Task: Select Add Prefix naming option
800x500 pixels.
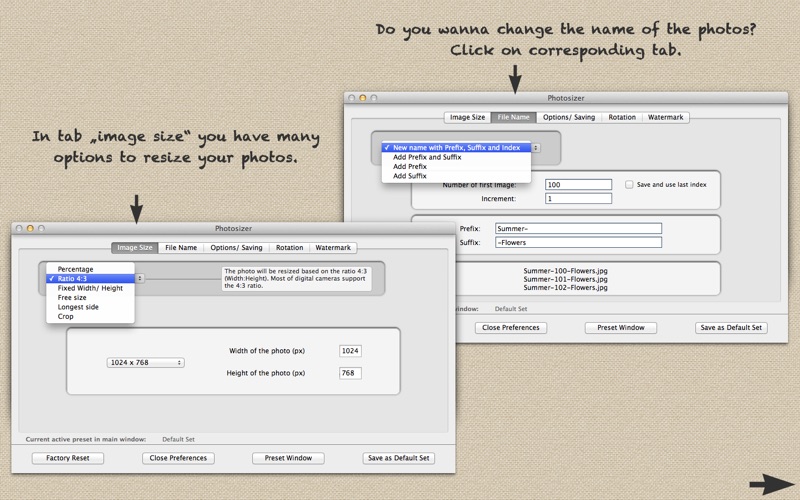Action: point(456,166)
